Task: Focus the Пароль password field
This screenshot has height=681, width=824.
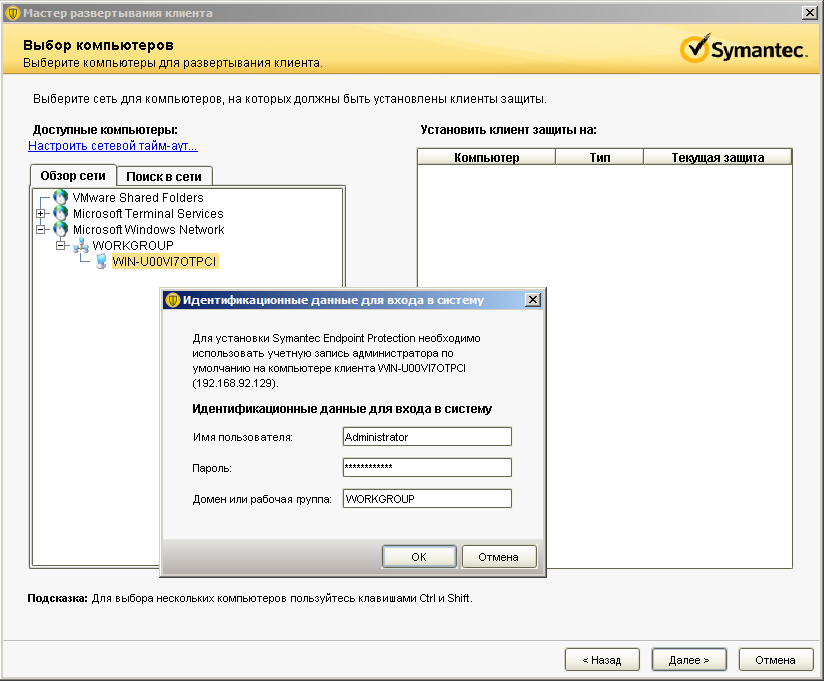Action: tap(427, 467)
